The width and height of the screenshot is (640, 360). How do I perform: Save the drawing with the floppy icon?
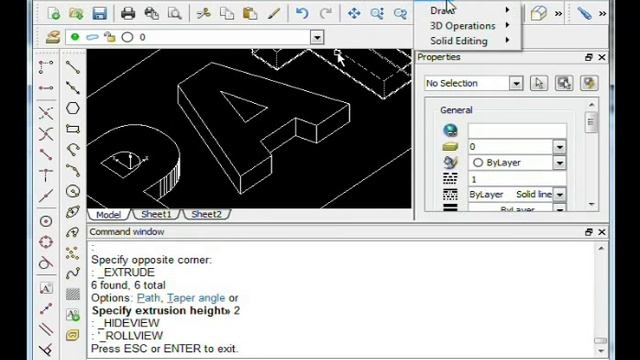[99, 13]
